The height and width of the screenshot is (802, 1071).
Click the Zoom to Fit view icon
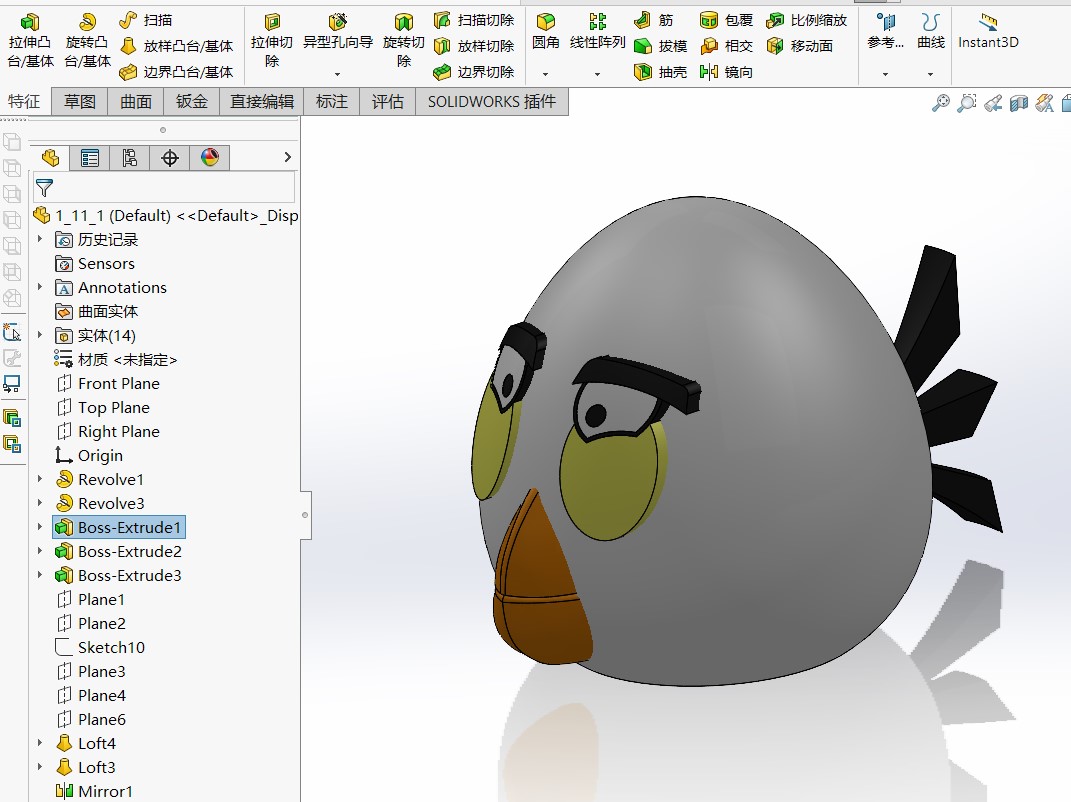(x=941, y=103)
